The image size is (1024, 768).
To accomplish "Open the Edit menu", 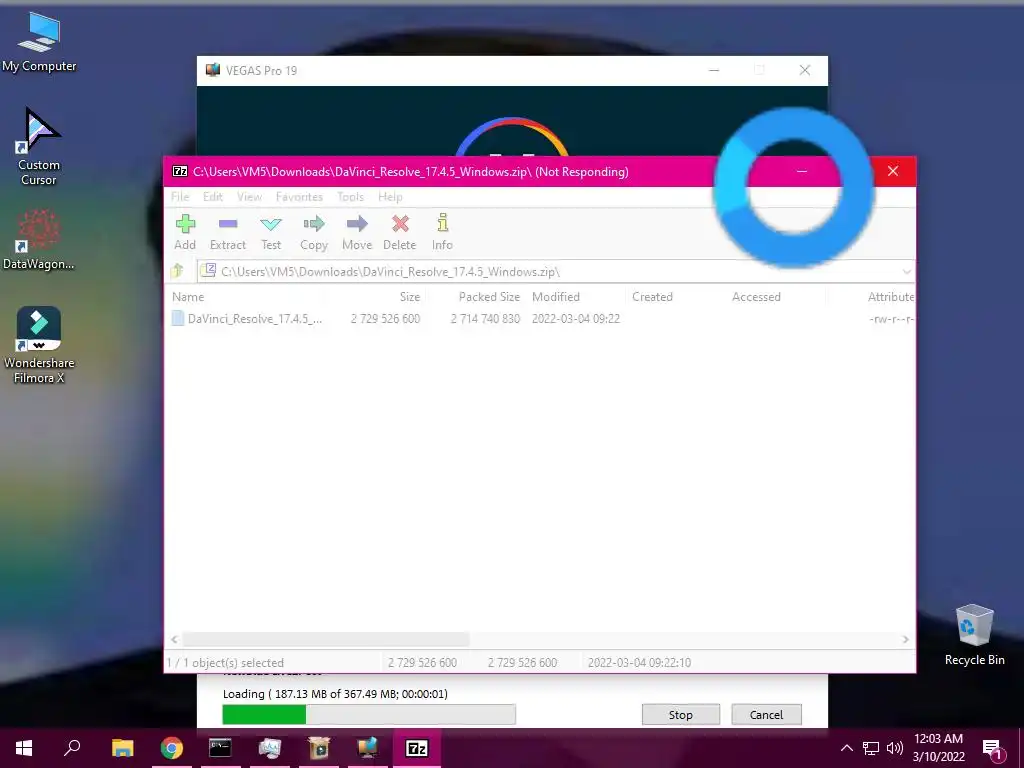I will (x=212, y=197).
